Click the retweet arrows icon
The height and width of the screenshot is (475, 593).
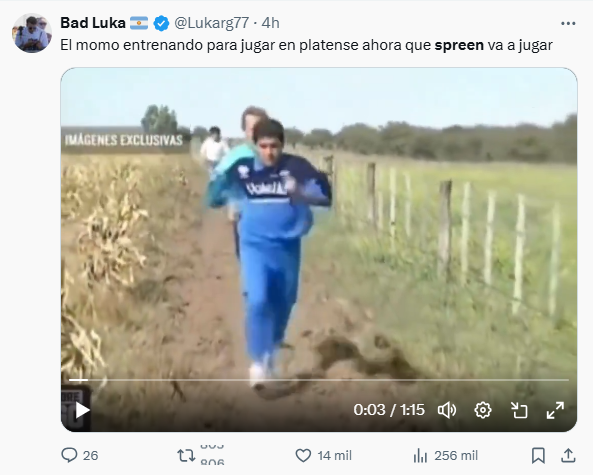click(x=186, y=455)
